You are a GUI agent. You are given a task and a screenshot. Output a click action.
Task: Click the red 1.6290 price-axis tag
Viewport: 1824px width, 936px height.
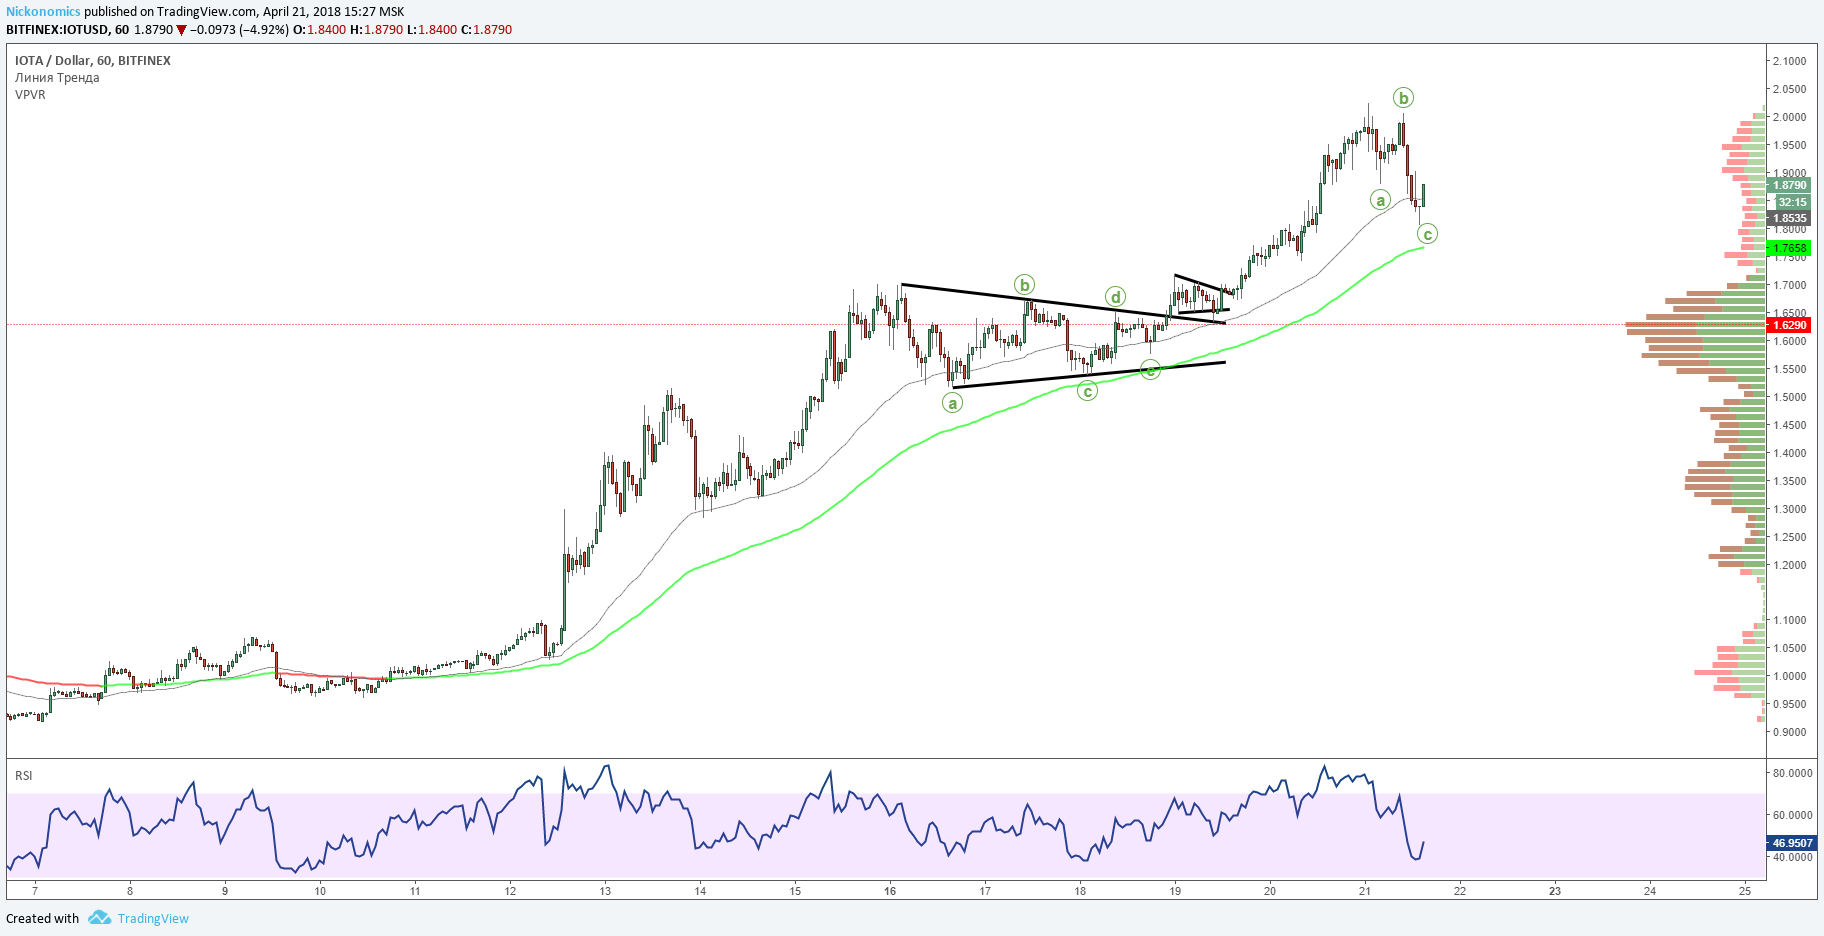[1789, 325]
